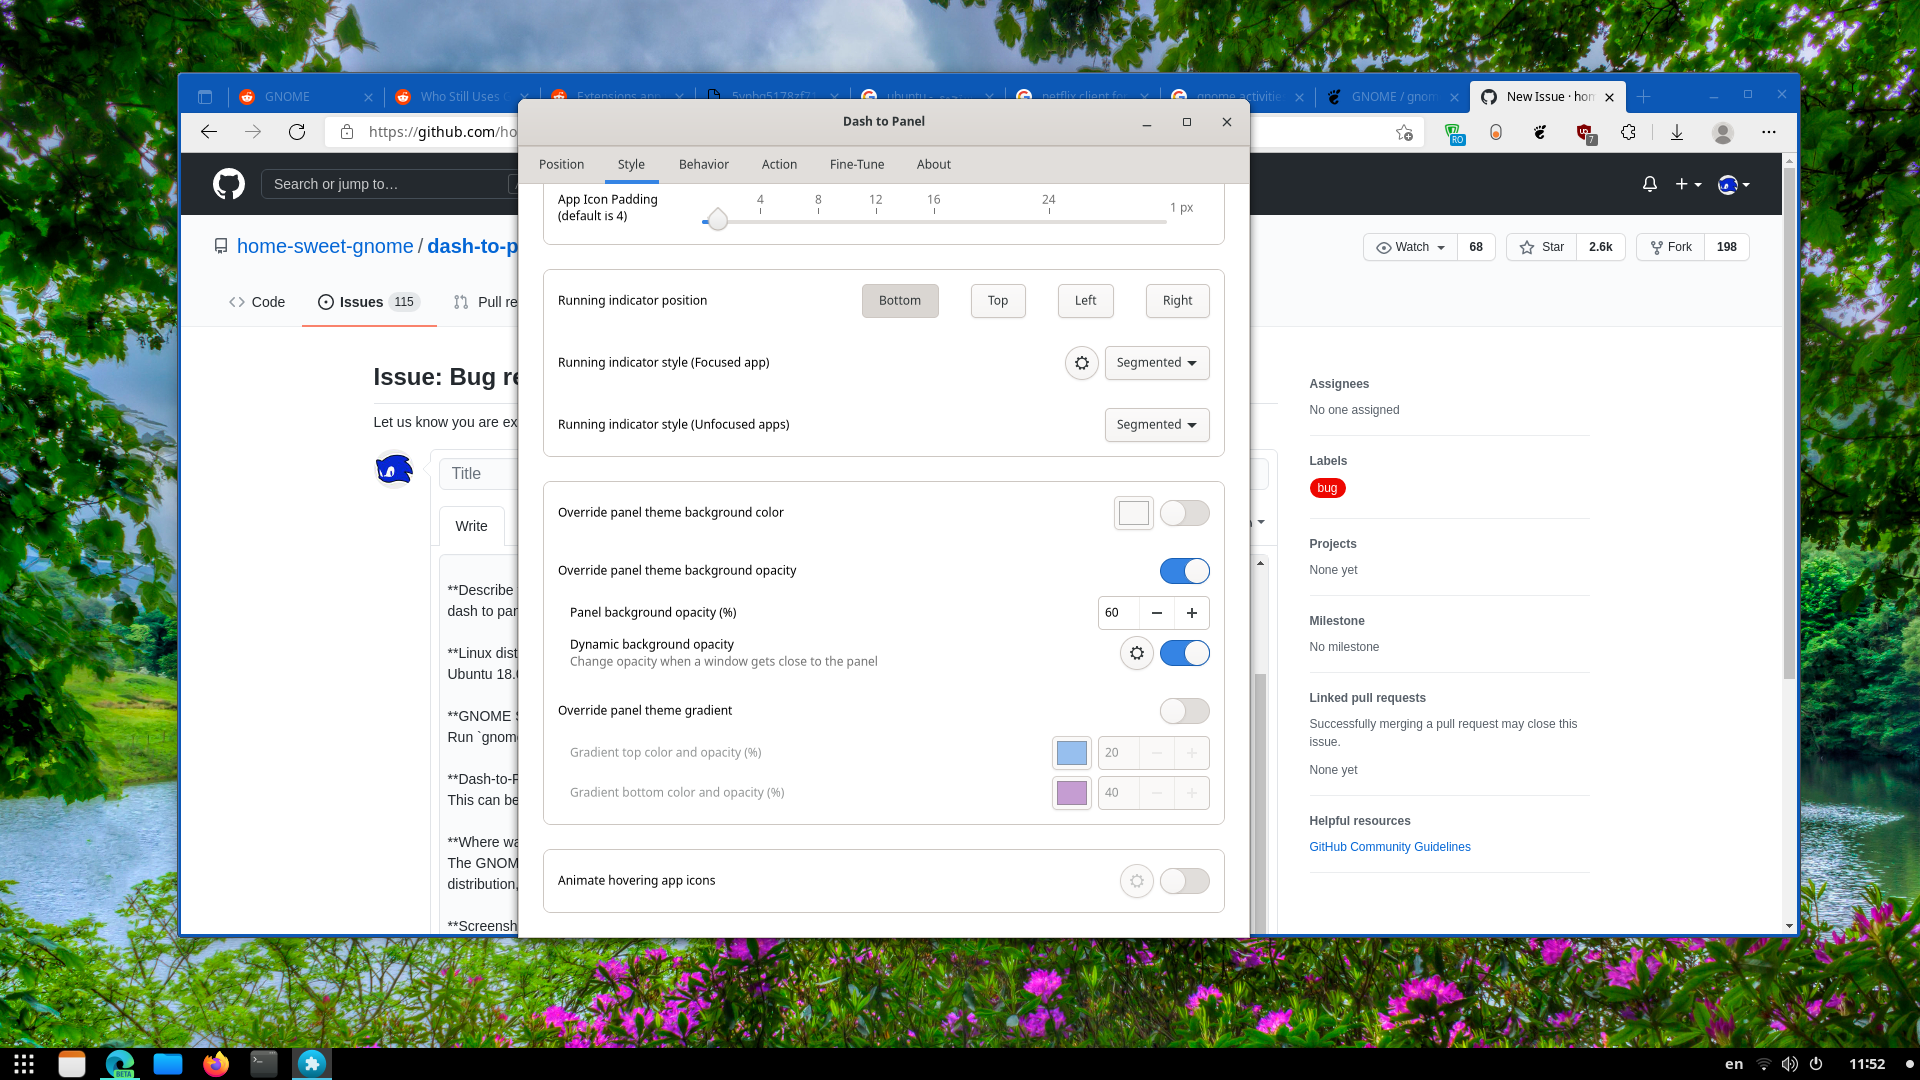Screen dimensions: 1920x1080
Task: Open unfocused apps Segmented style dropdown
Action: click(1157, 425)
